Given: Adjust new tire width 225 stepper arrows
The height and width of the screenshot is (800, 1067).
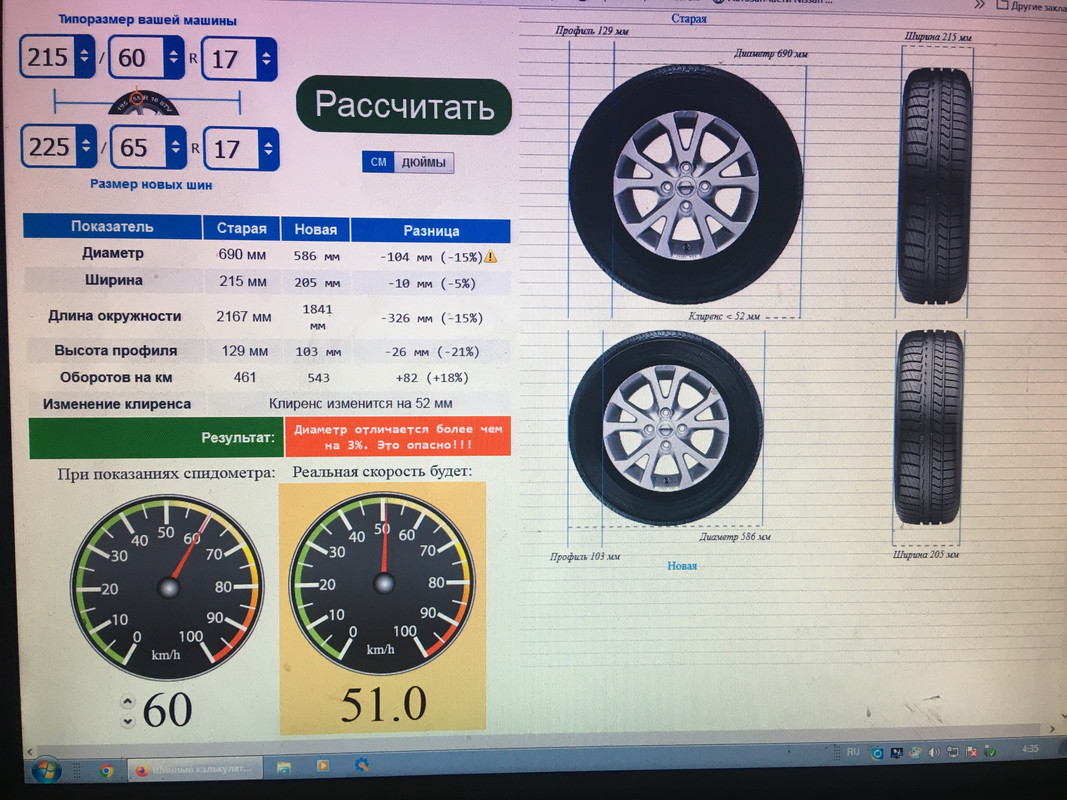Looking at the screenshot, I should tap(86, 146).
